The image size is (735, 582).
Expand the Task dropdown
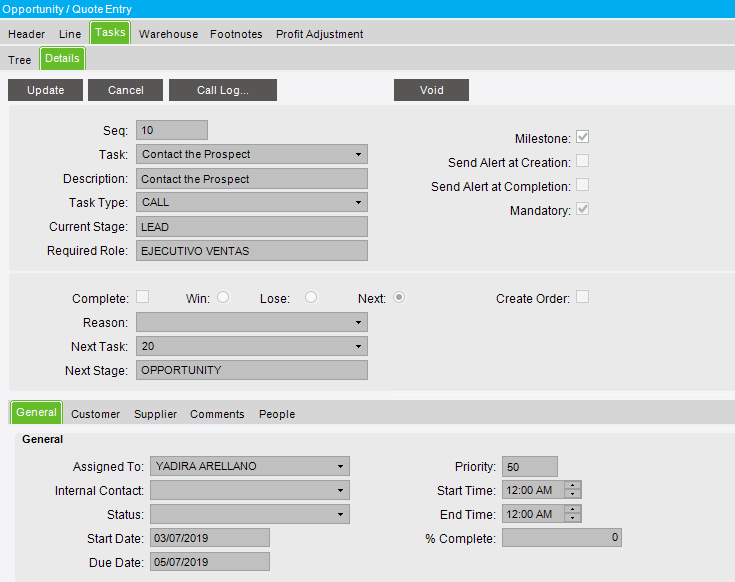tap(358, 154)
